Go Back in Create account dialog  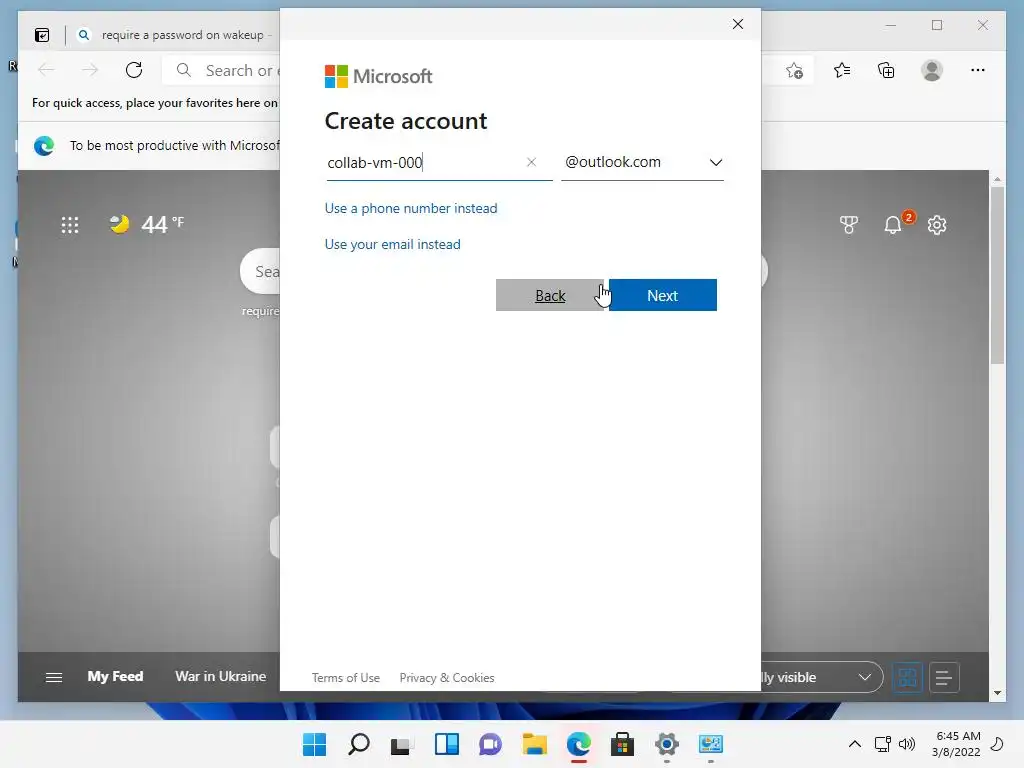550,295
